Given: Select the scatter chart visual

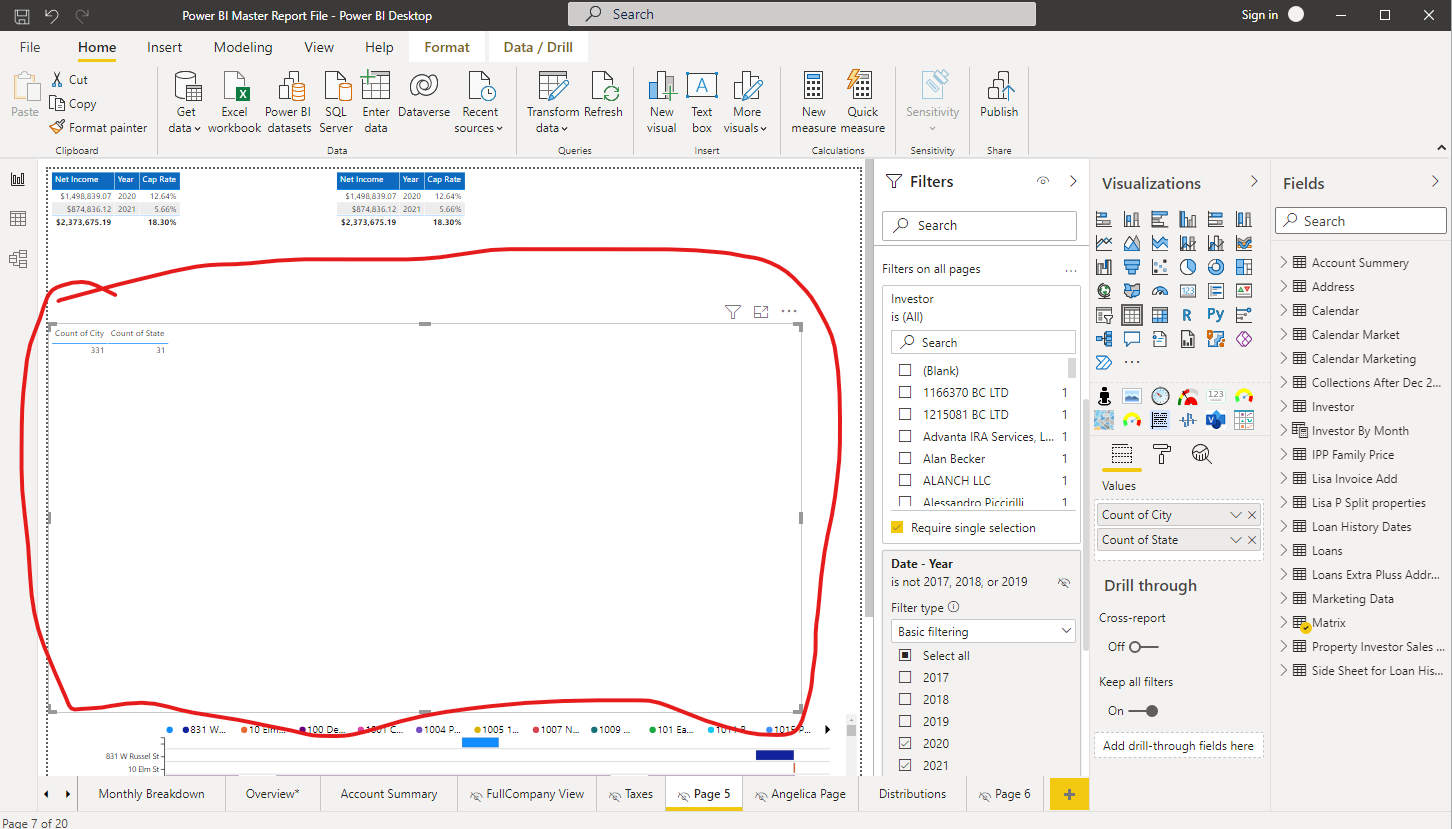Looking at the screenshot, I should click(1160, 267).
